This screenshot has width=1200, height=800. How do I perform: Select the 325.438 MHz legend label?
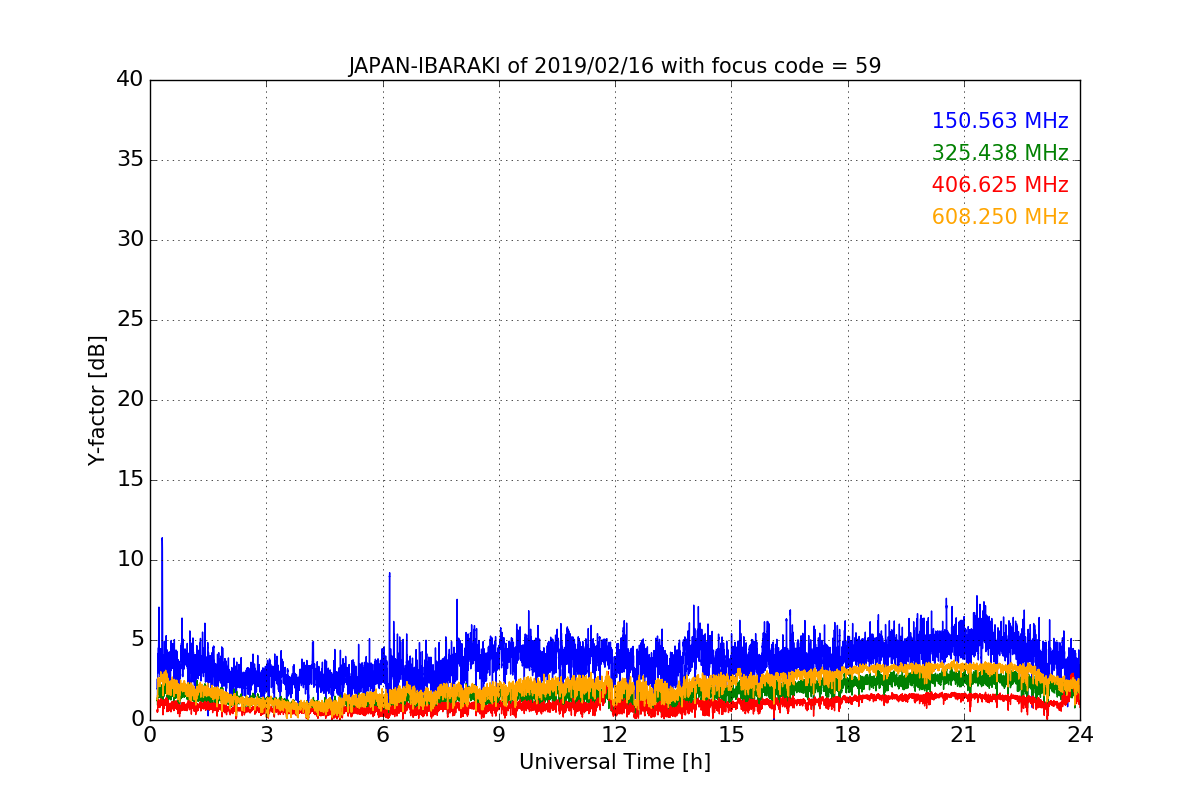click(x=1000, y=153)
